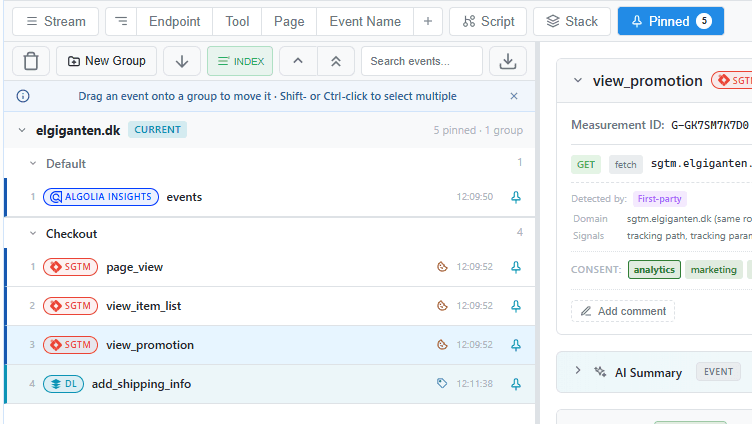Click the SGTM badge on page_view
The height and width of the screenshot is (424, 752).
(70, 267)
